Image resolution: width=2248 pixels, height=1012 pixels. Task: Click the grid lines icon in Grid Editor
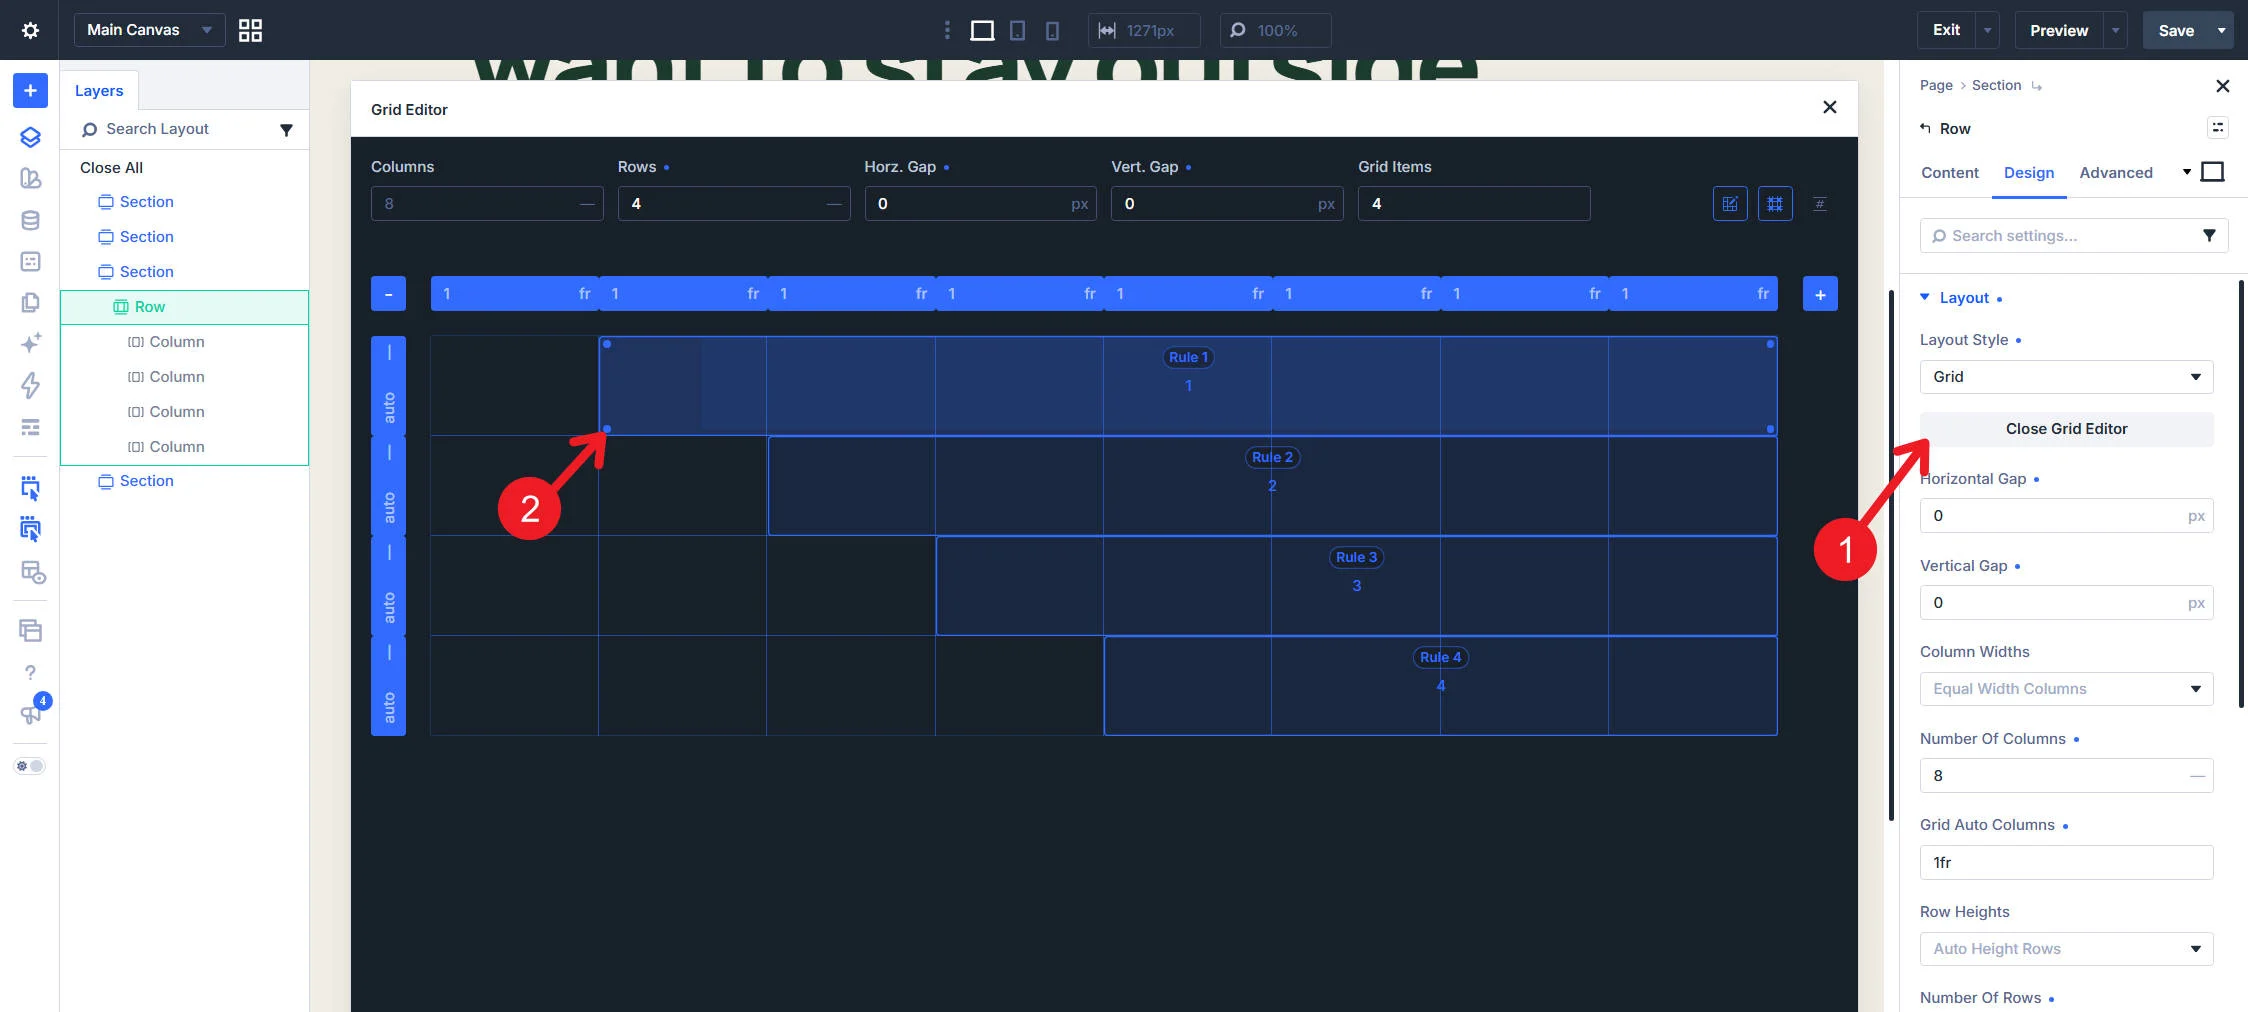coord(1775,204)
